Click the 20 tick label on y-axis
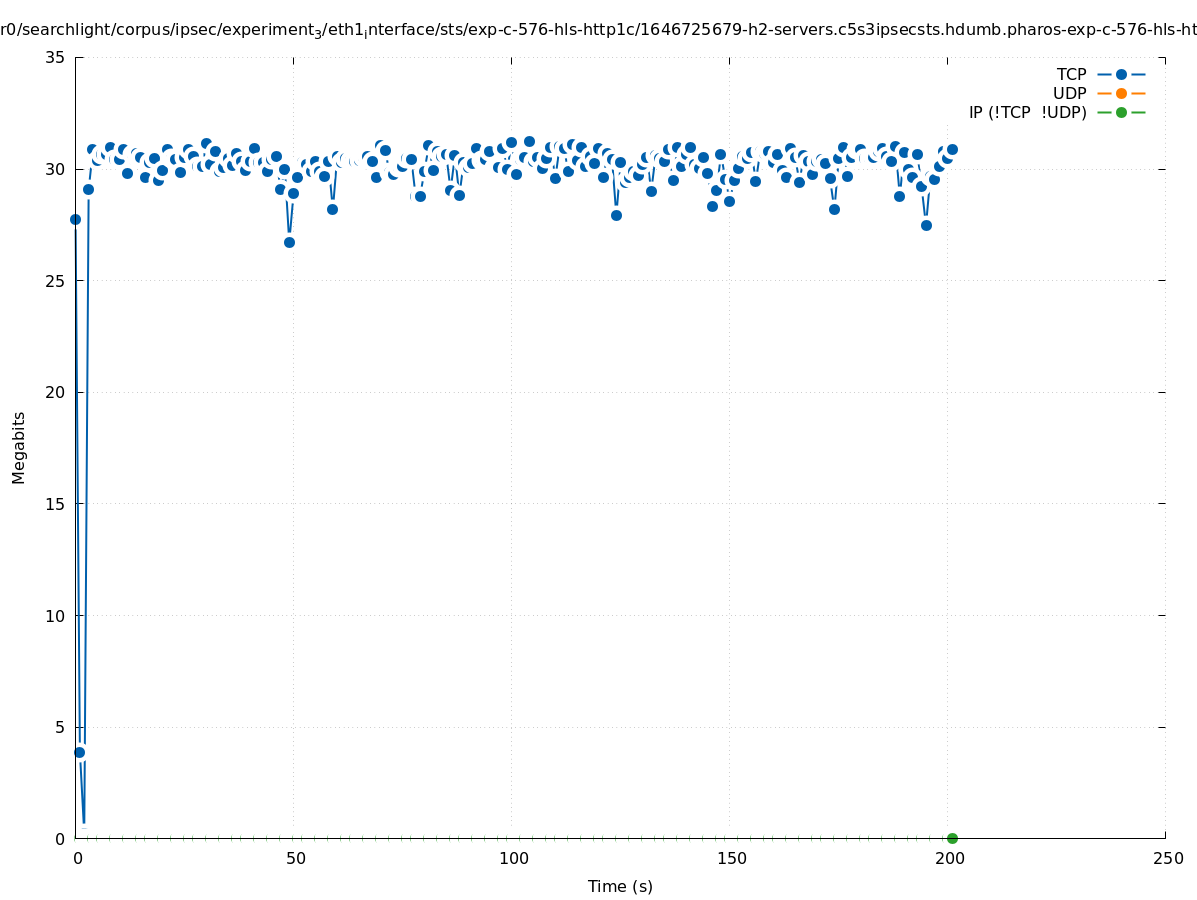 [x=55, y=392]
